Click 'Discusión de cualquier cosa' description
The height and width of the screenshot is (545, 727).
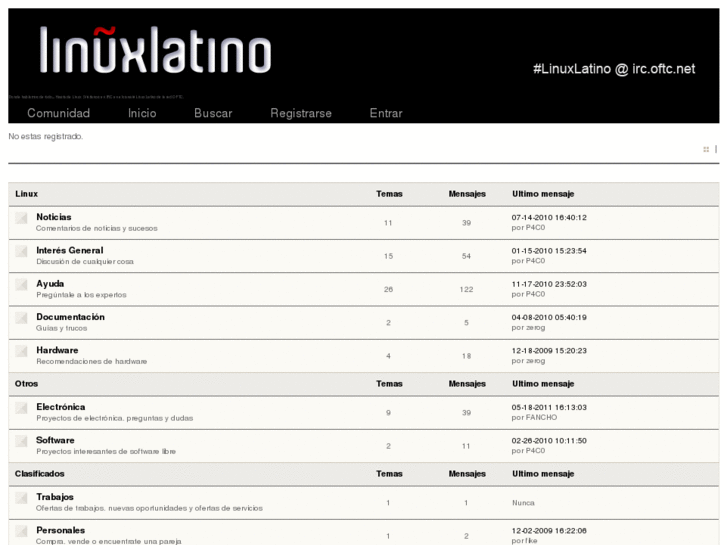(85, 262)
